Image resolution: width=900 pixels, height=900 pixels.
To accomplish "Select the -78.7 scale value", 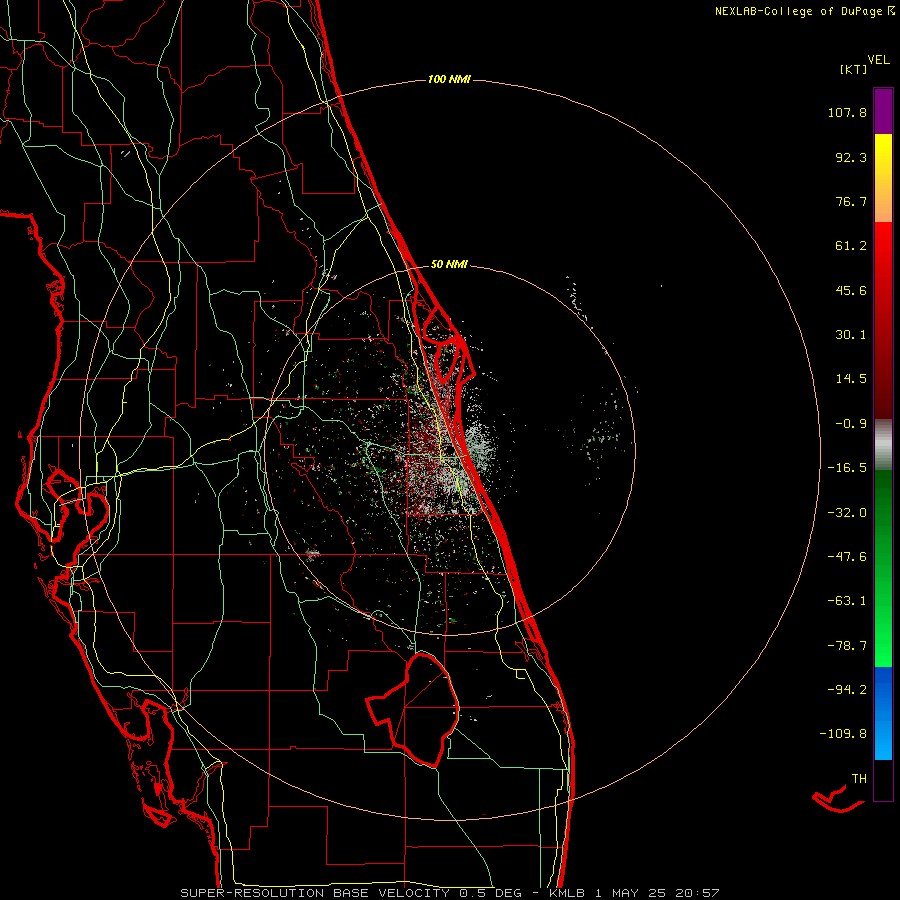I will (x=847, y=646).
